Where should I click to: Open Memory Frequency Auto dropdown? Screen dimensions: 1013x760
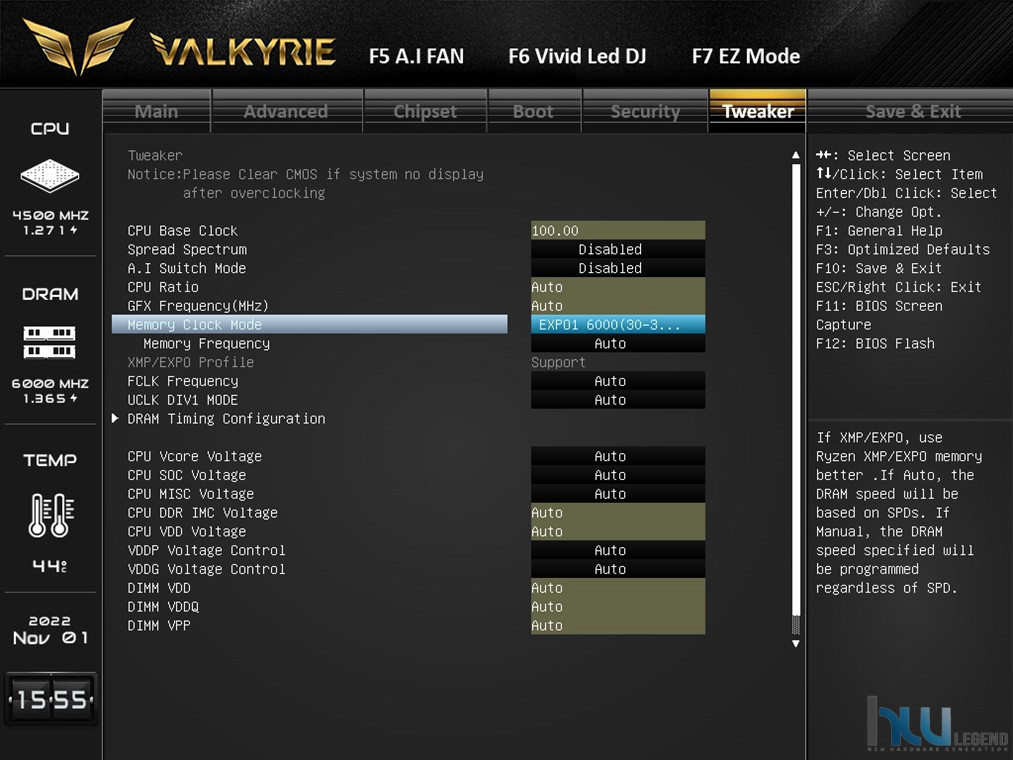coord(618,343)
